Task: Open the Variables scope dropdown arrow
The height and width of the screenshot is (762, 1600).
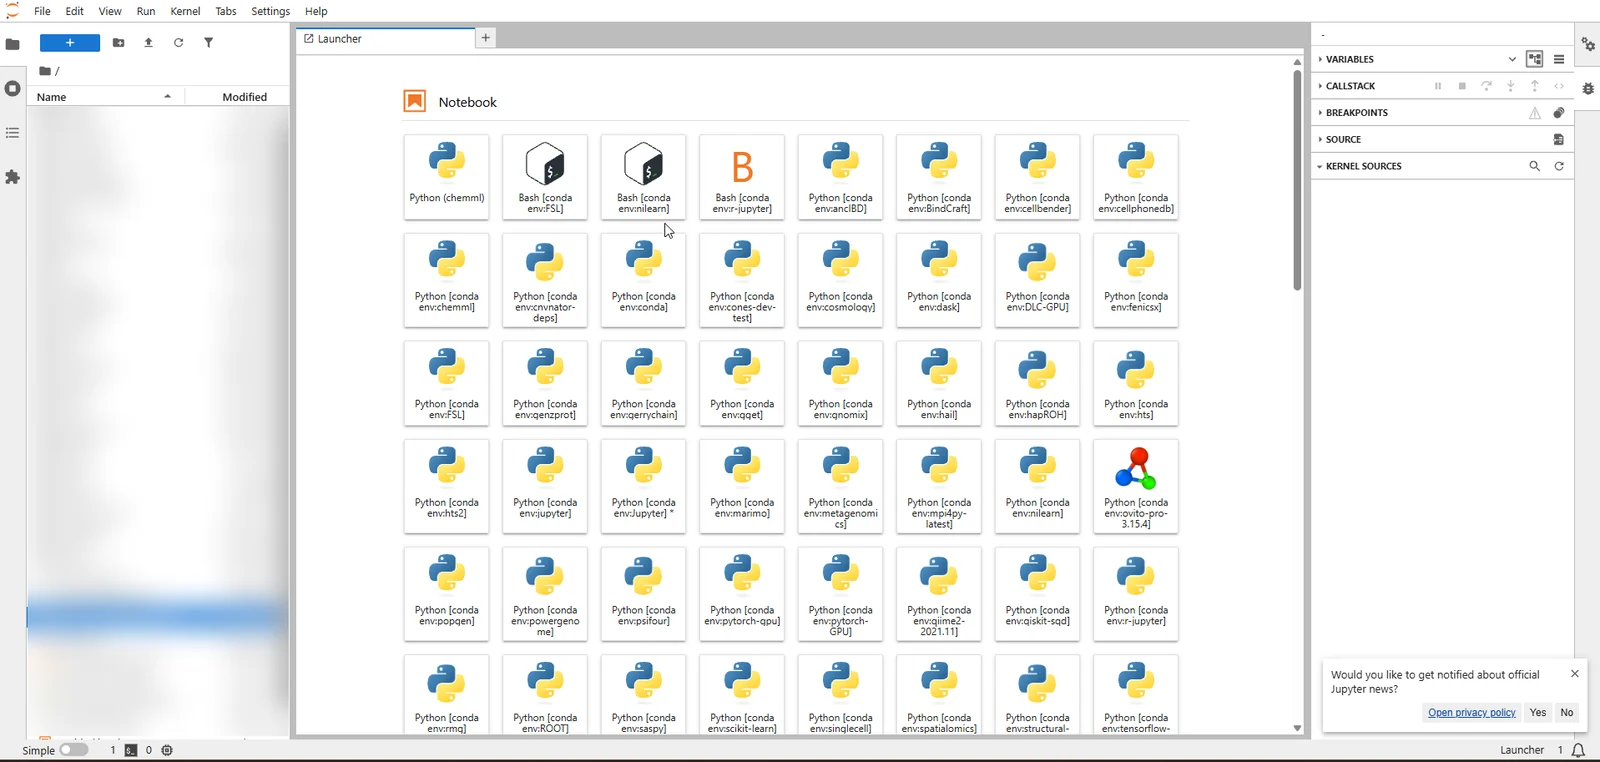Action: tap(1512, 59)
